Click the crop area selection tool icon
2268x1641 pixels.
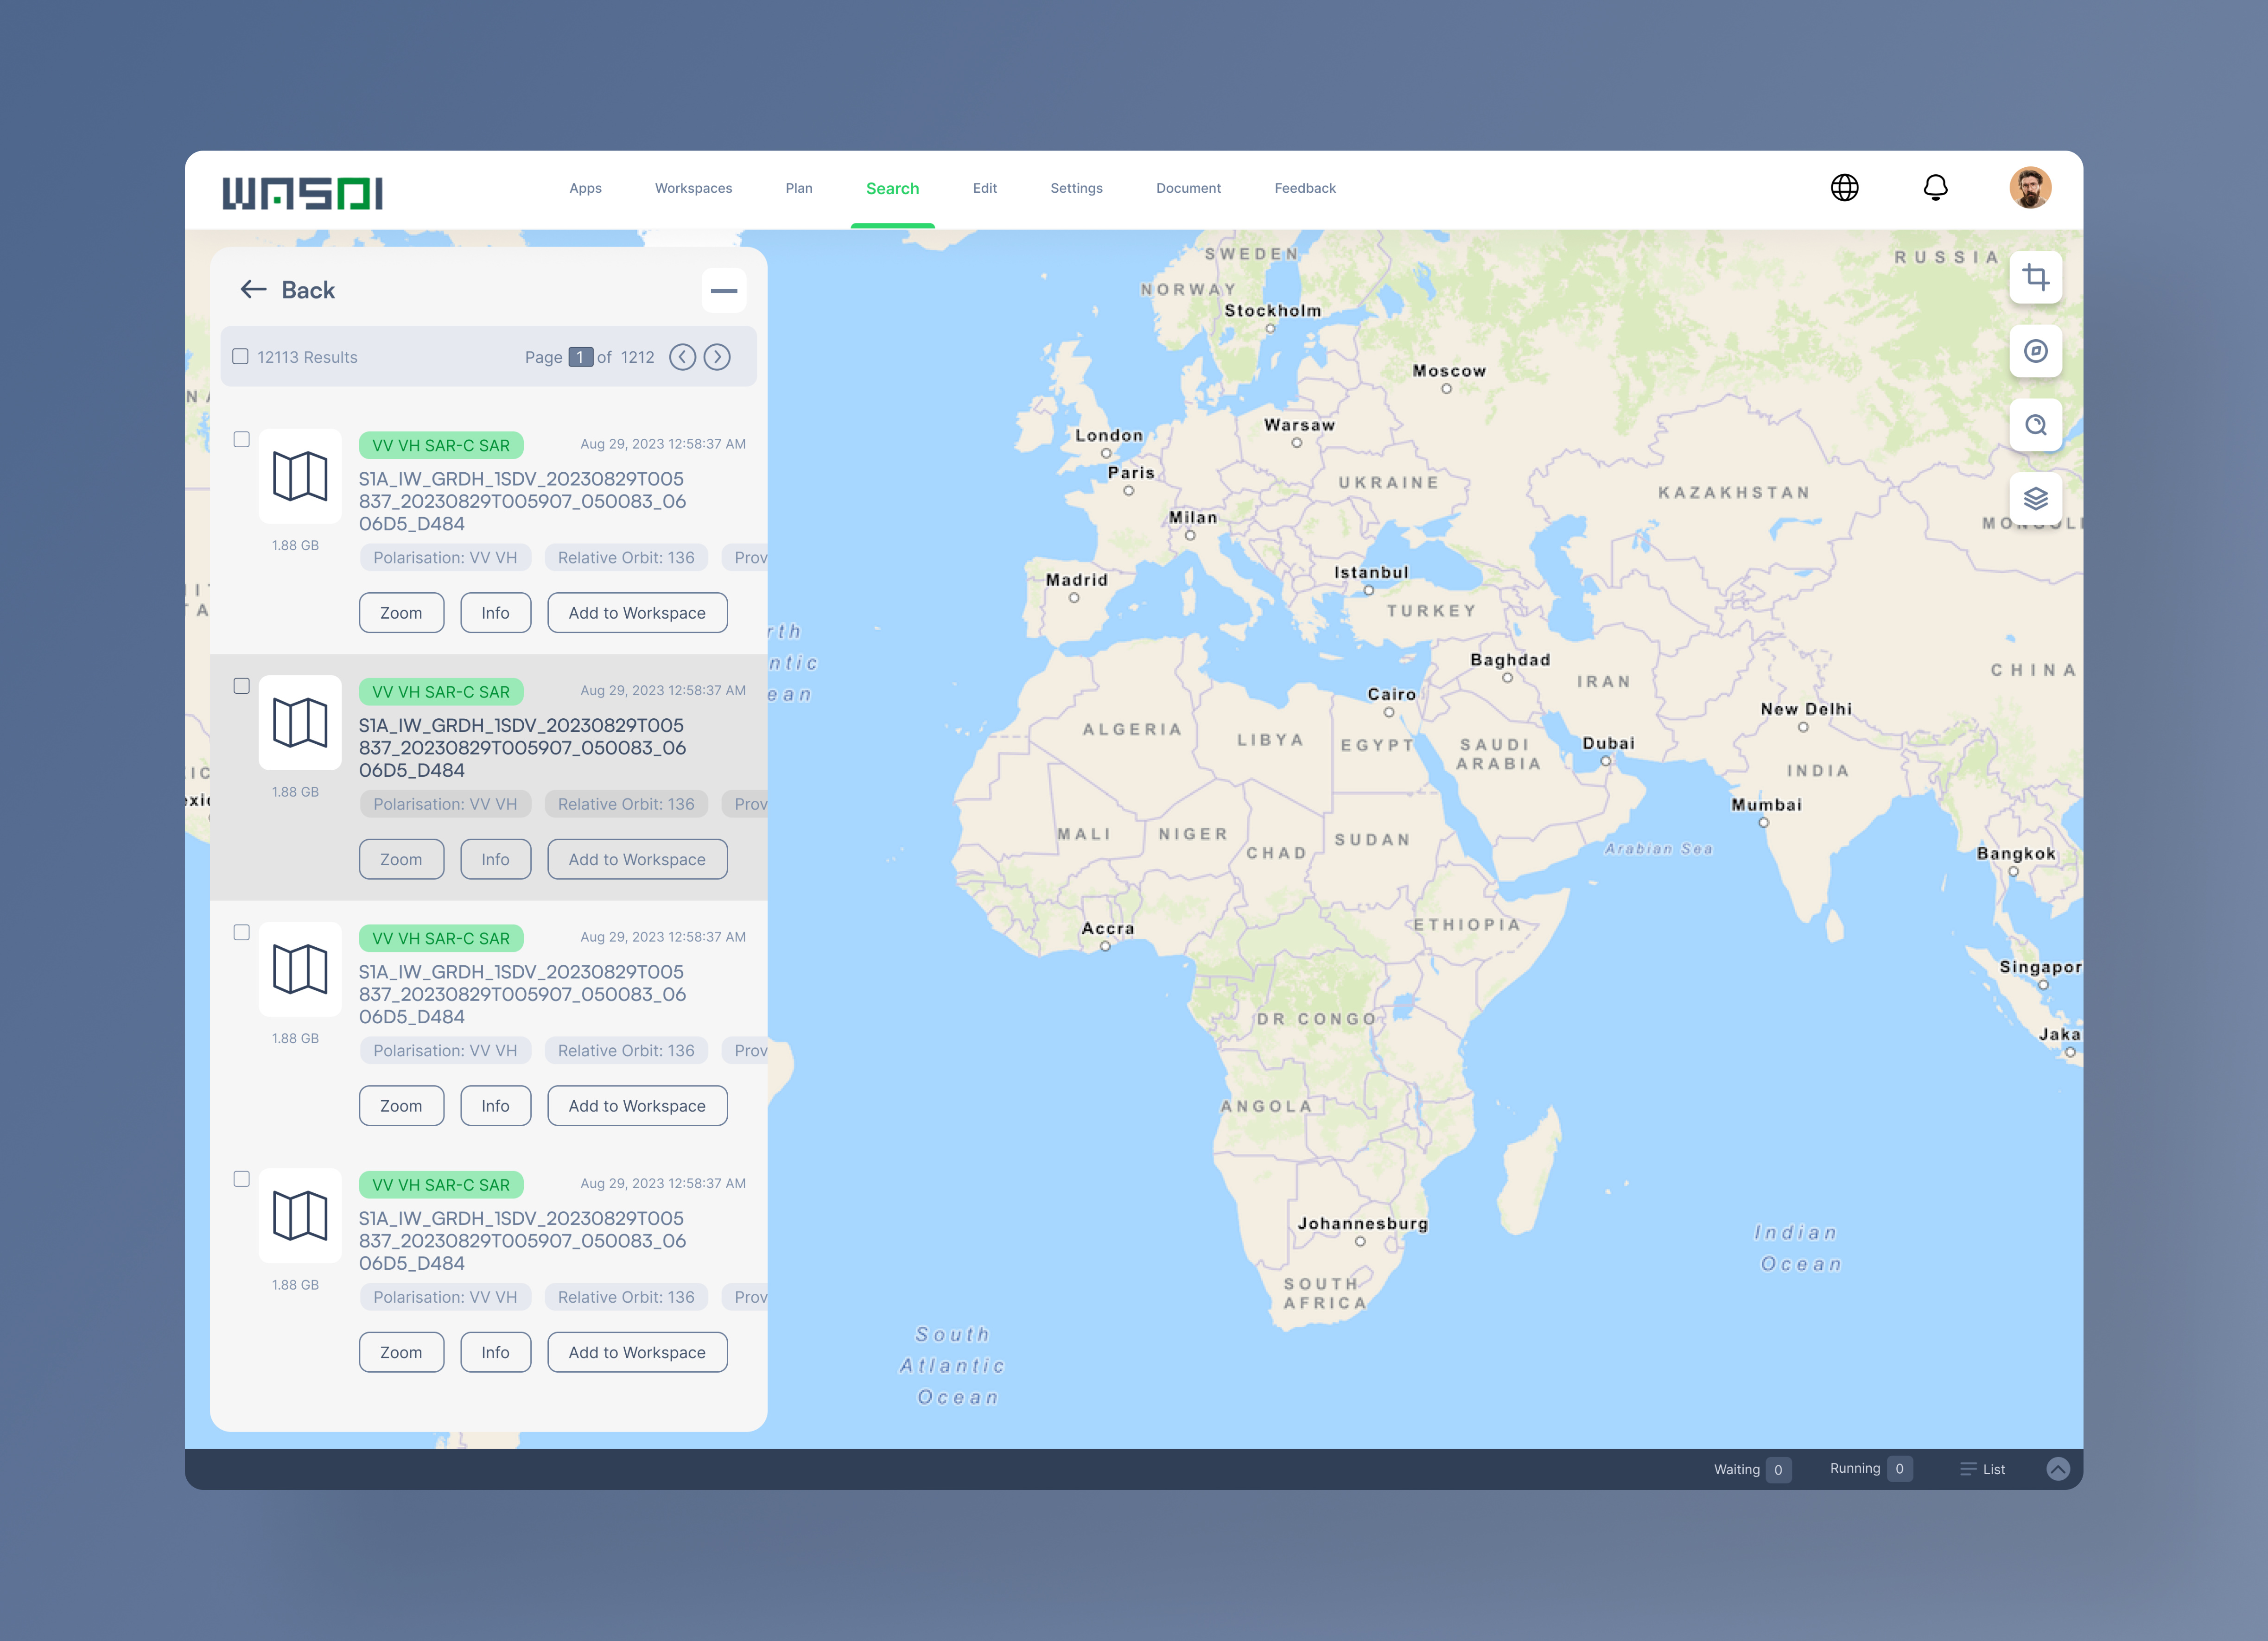click(x=2035, y=277)
